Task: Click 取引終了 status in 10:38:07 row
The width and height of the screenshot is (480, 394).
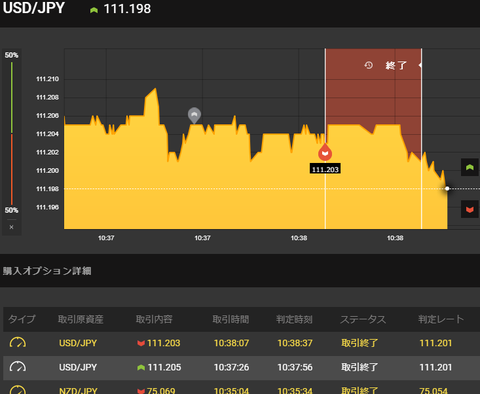Action: click(x=359, y=343)
